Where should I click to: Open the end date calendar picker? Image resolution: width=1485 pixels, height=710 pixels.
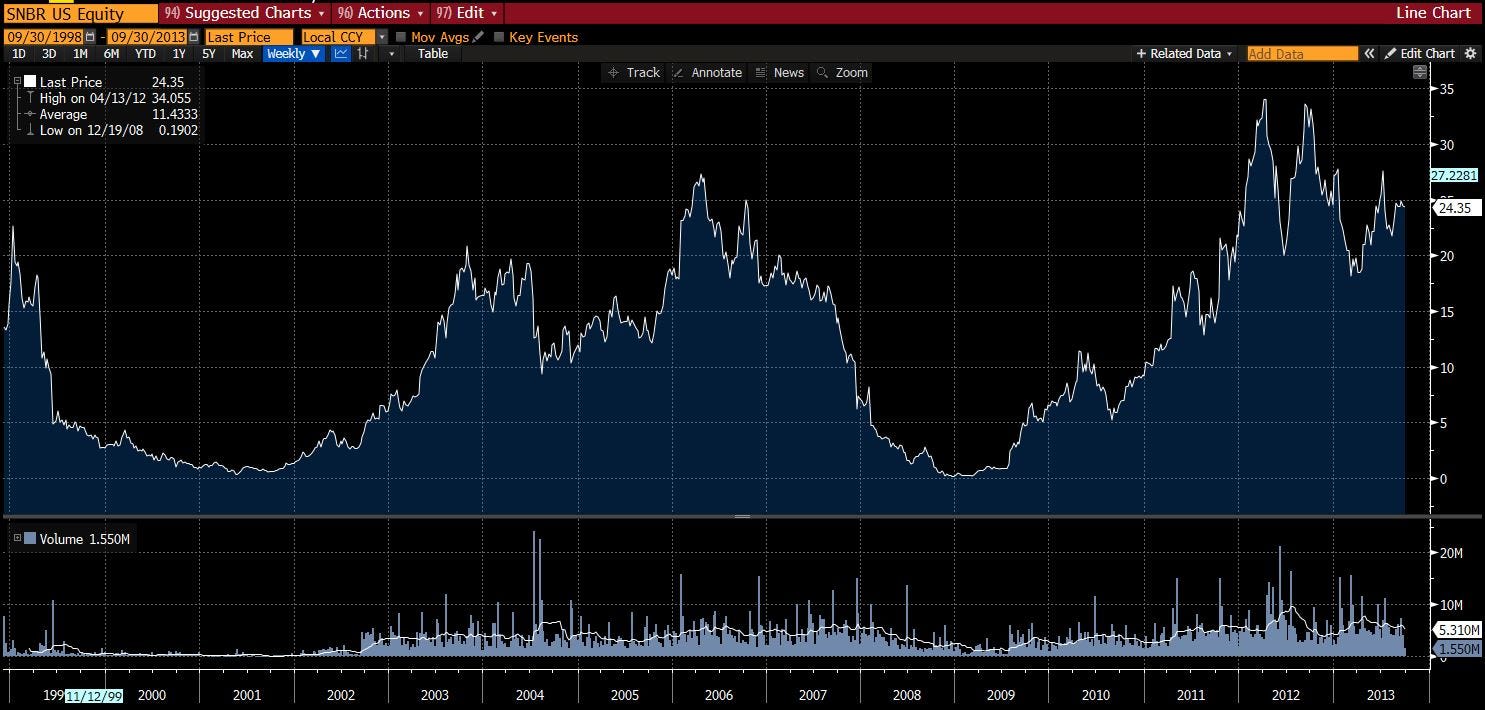pos(193,37)
